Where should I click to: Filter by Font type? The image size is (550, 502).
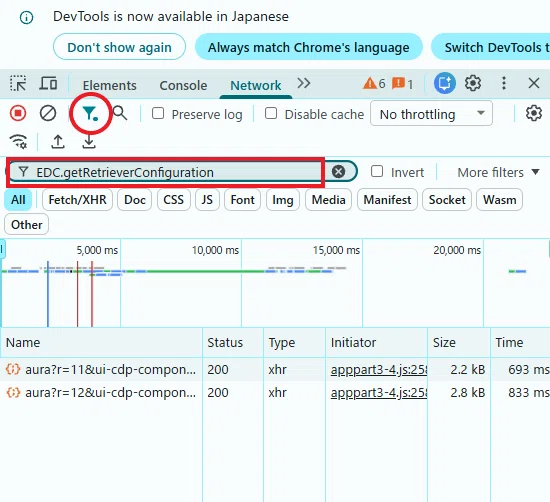242,200
